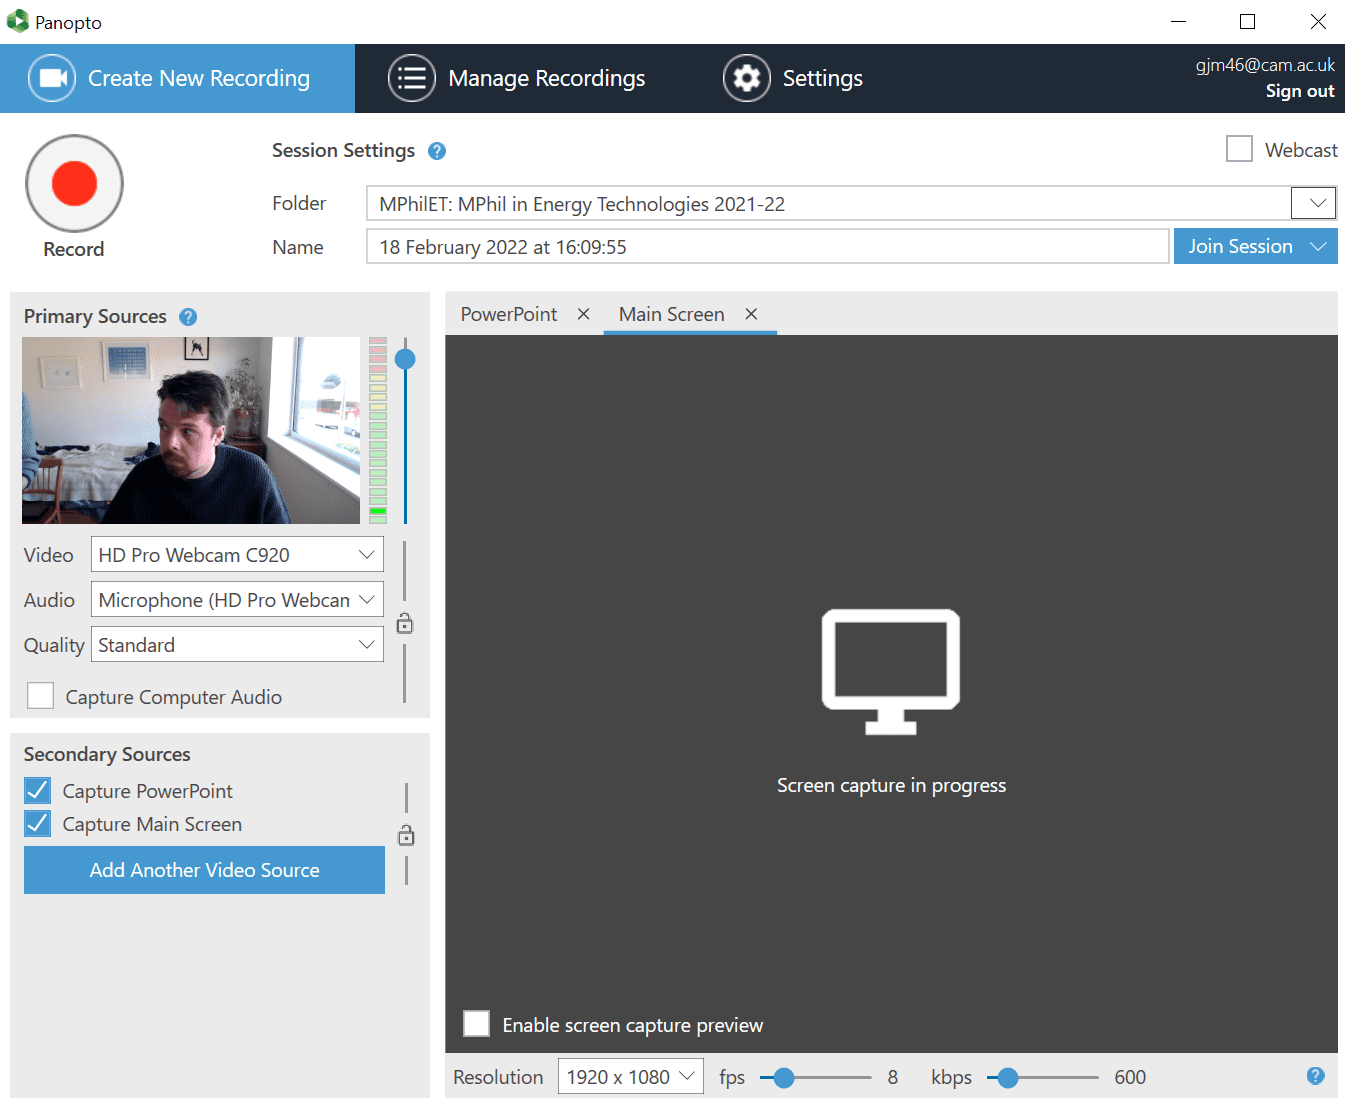Open the Manage Recordings tab
This screenshot has height=1104, width=1345.
pyautogui.click(x=517, y=78)
